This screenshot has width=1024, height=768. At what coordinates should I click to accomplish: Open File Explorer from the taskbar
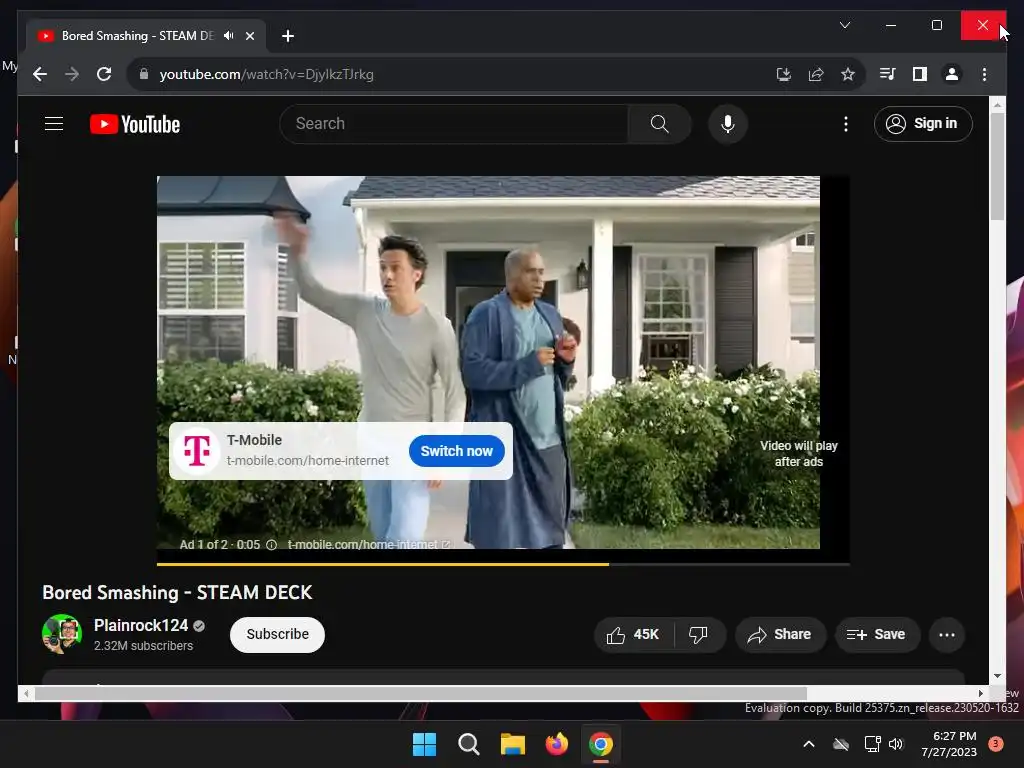click(x=513, y=744)
